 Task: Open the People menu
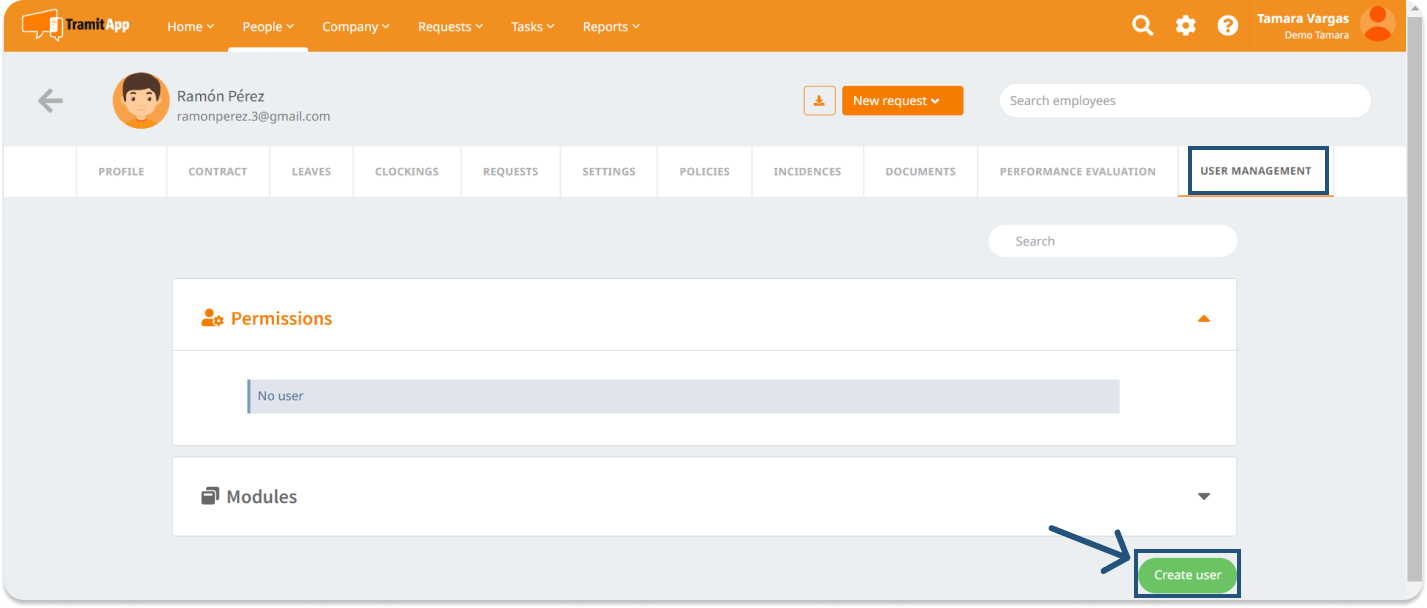[268, 27]
